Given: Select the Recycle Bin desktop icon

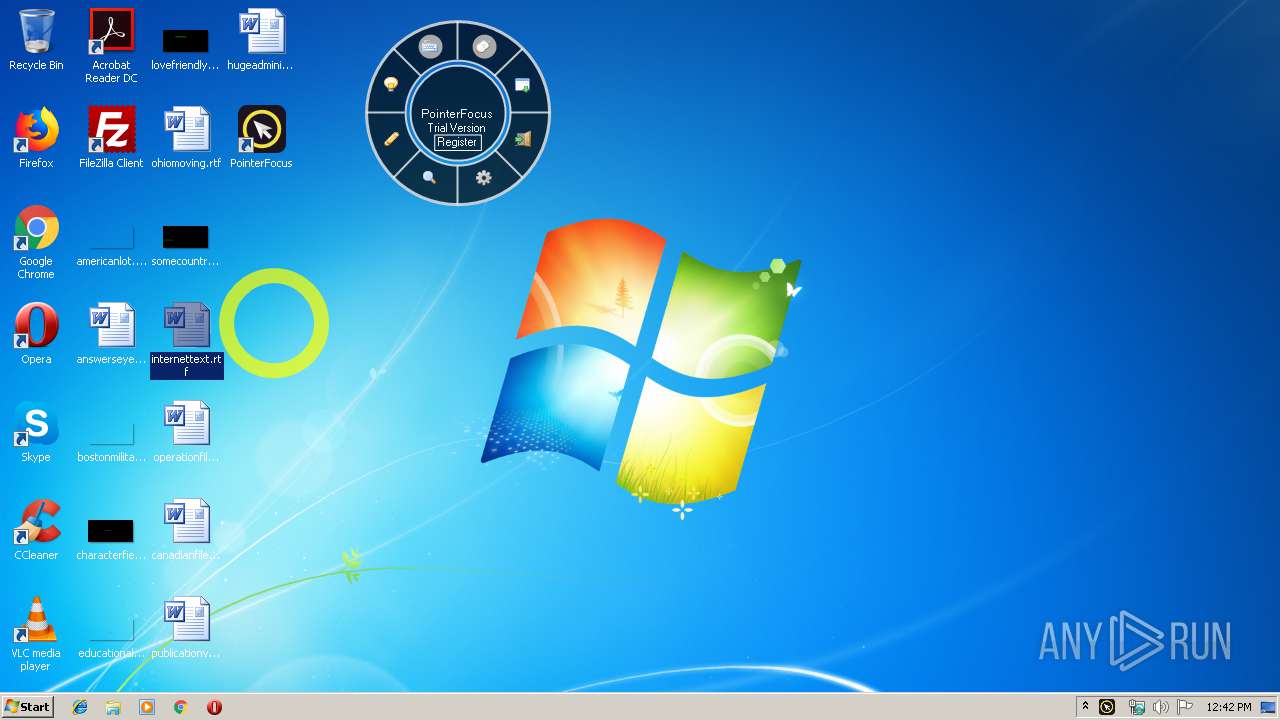Looking at the screenshot, I should tap(36, 41).
